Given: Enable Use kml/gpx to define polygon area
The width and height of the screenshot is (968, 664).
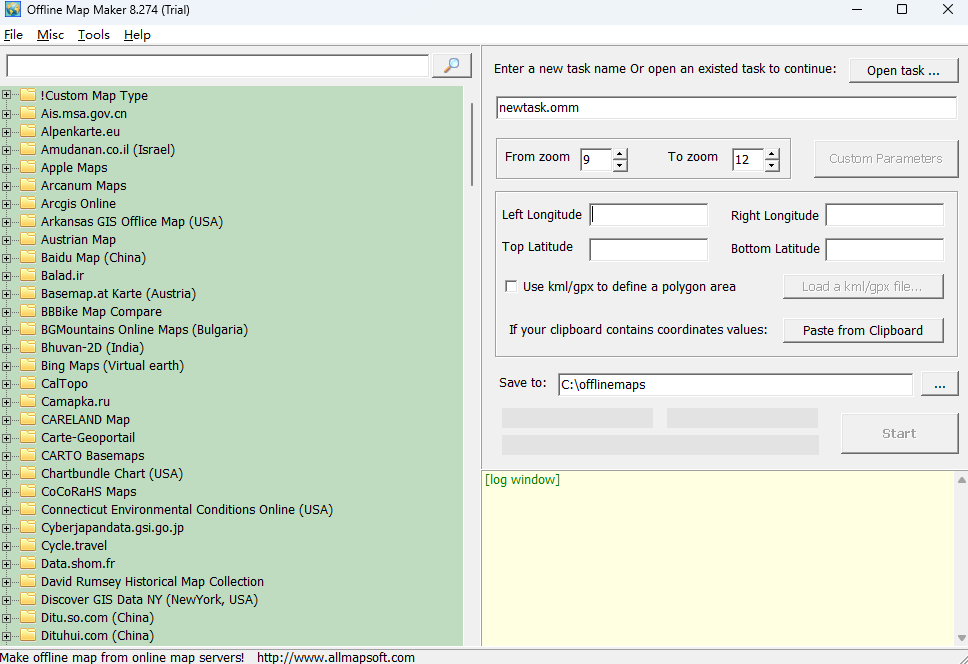Looking at the screenshot, I should click(x=511, y=287).
